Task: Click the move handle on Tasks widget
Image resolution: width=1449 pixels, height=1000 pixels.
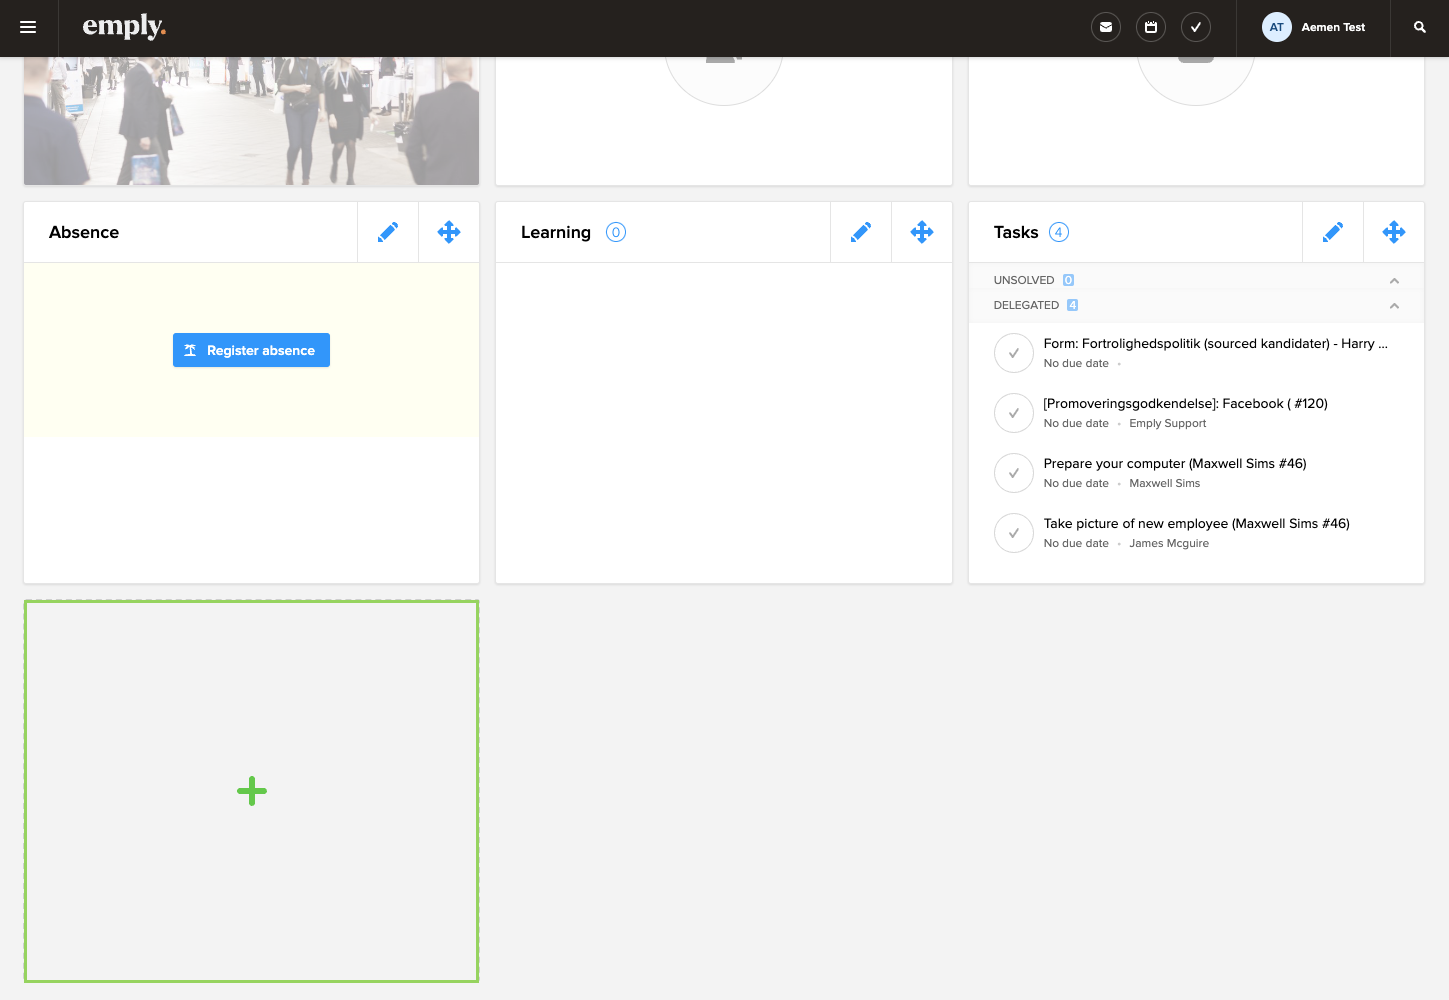Action: click(1394, 232)
